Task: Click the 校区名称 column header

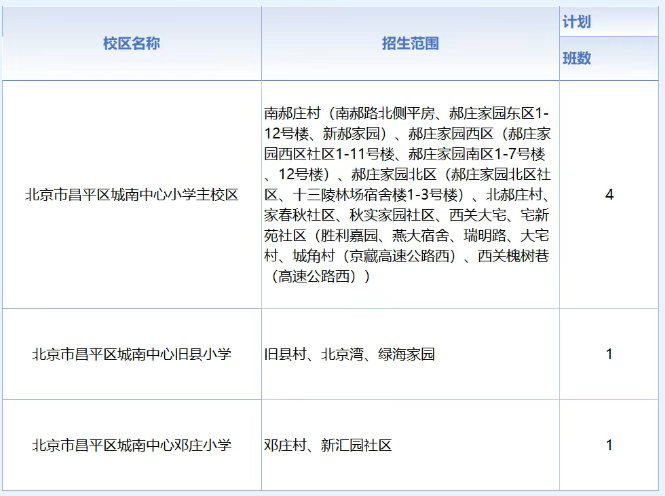Action: click(x=131, y=43)
